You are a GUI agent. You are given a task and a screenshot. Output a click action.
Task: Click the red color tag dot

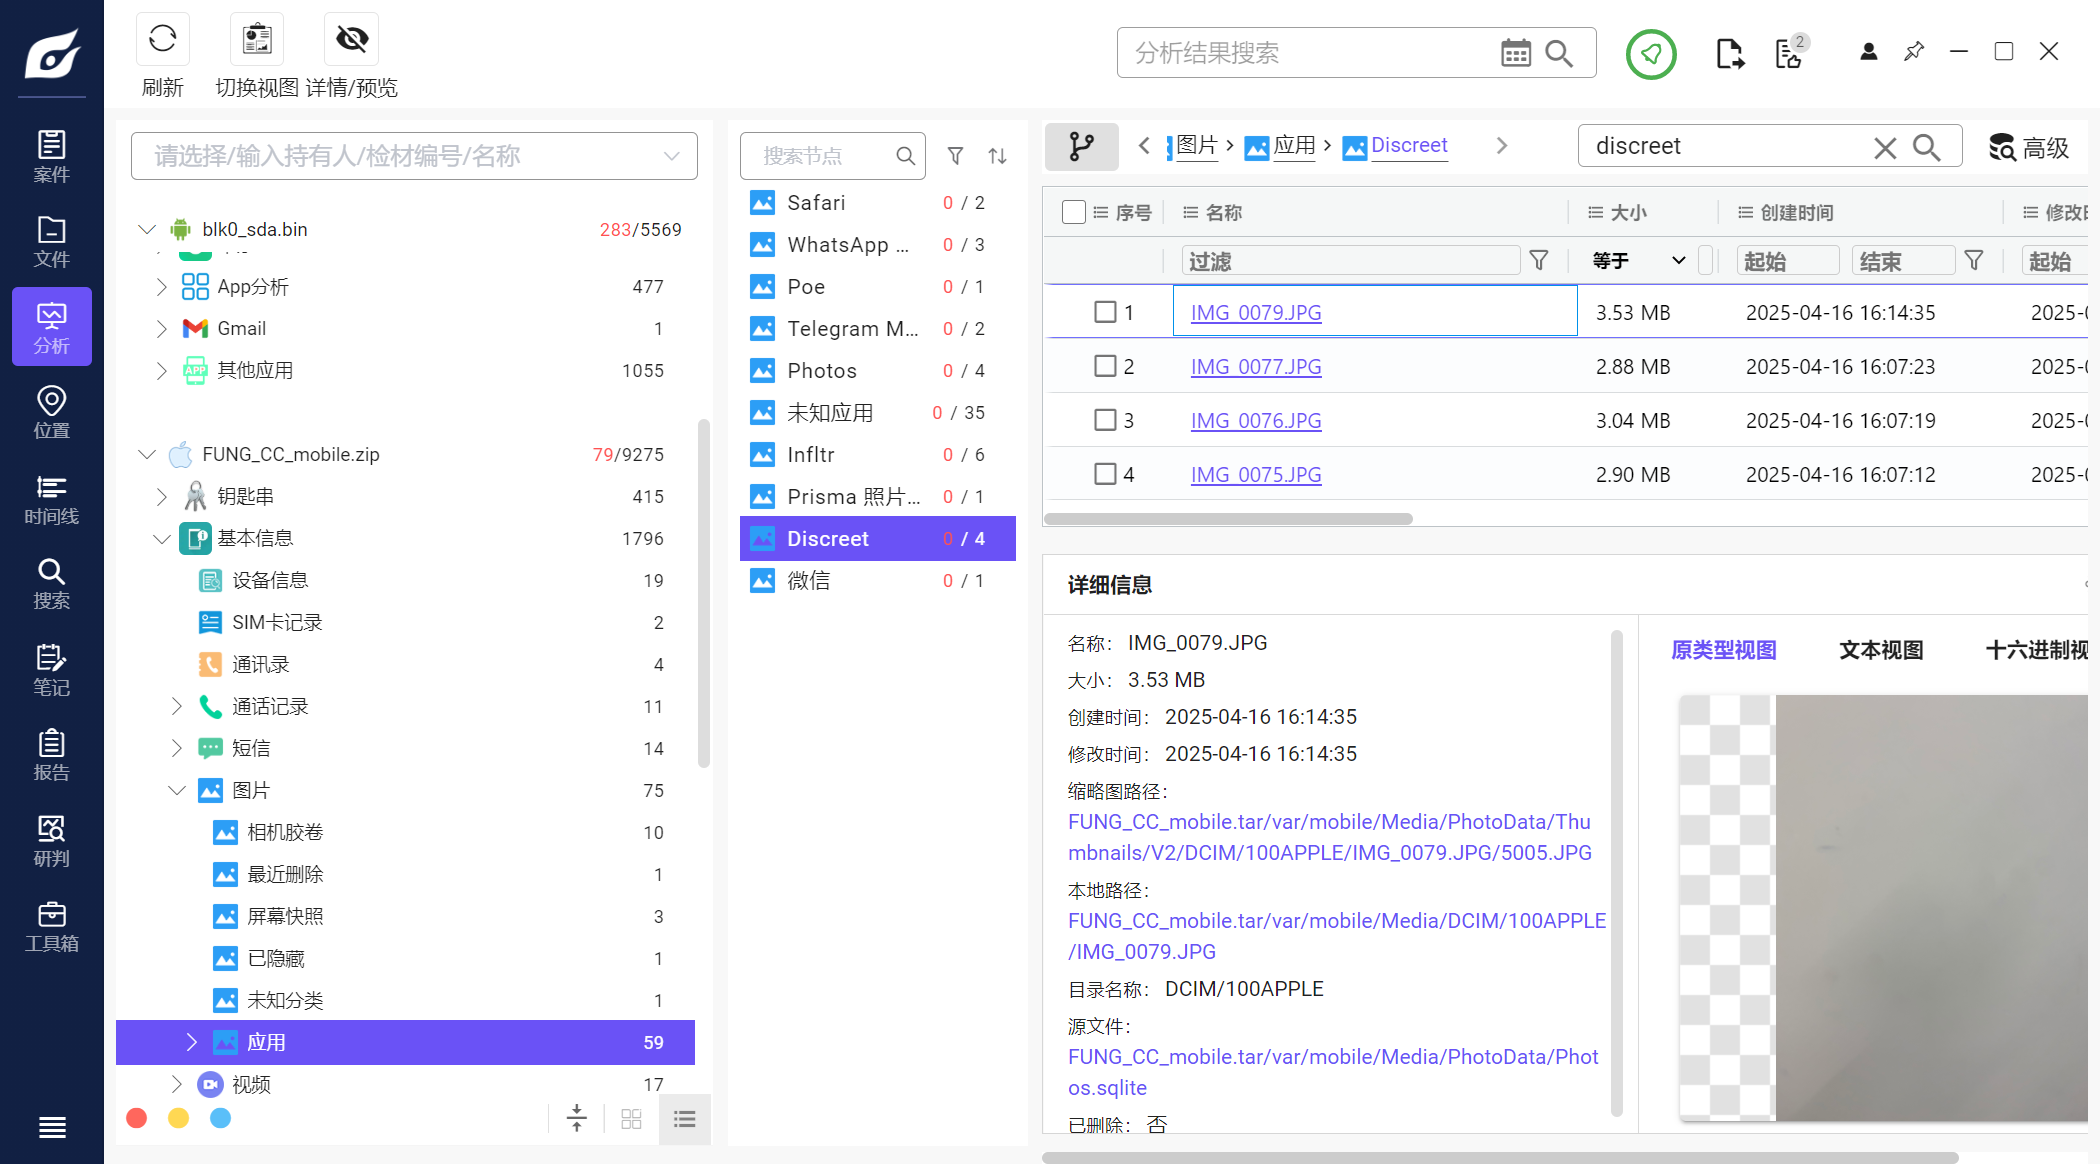137,1118
